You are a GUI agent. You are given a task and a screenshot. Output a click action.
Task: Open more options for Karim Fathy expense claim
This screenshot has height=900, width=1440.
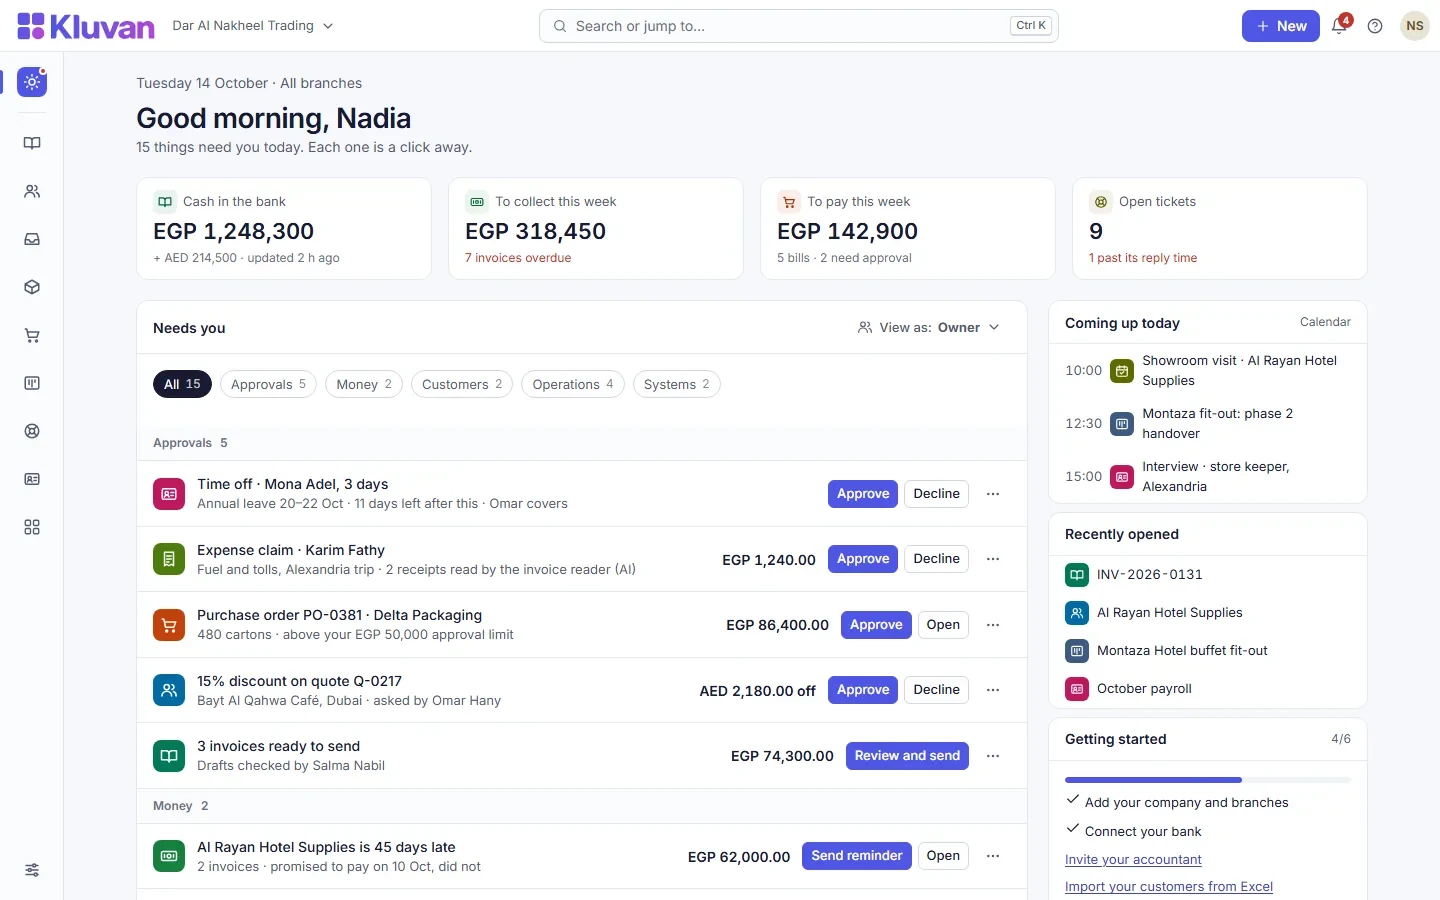[x=993, y=559]
